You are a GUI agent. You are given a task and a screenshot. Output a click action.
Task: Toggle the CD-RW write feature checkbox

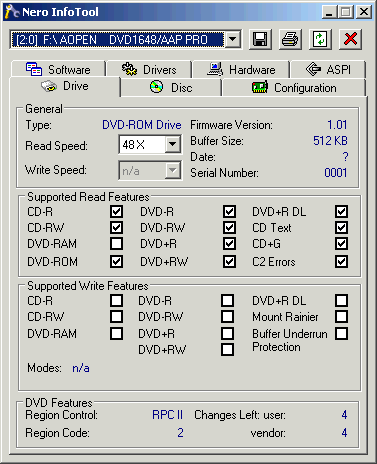[x=116, y=316]
